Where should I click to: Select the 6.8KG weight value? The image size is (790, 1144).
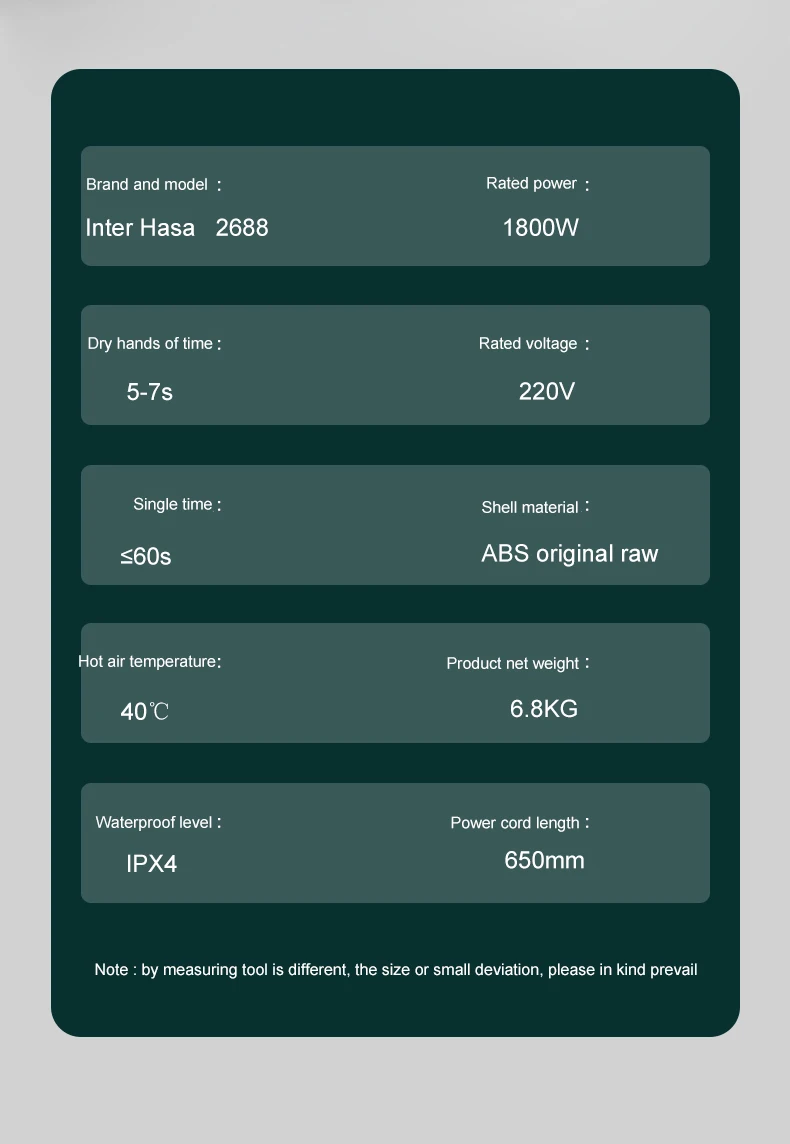[544, 708]
